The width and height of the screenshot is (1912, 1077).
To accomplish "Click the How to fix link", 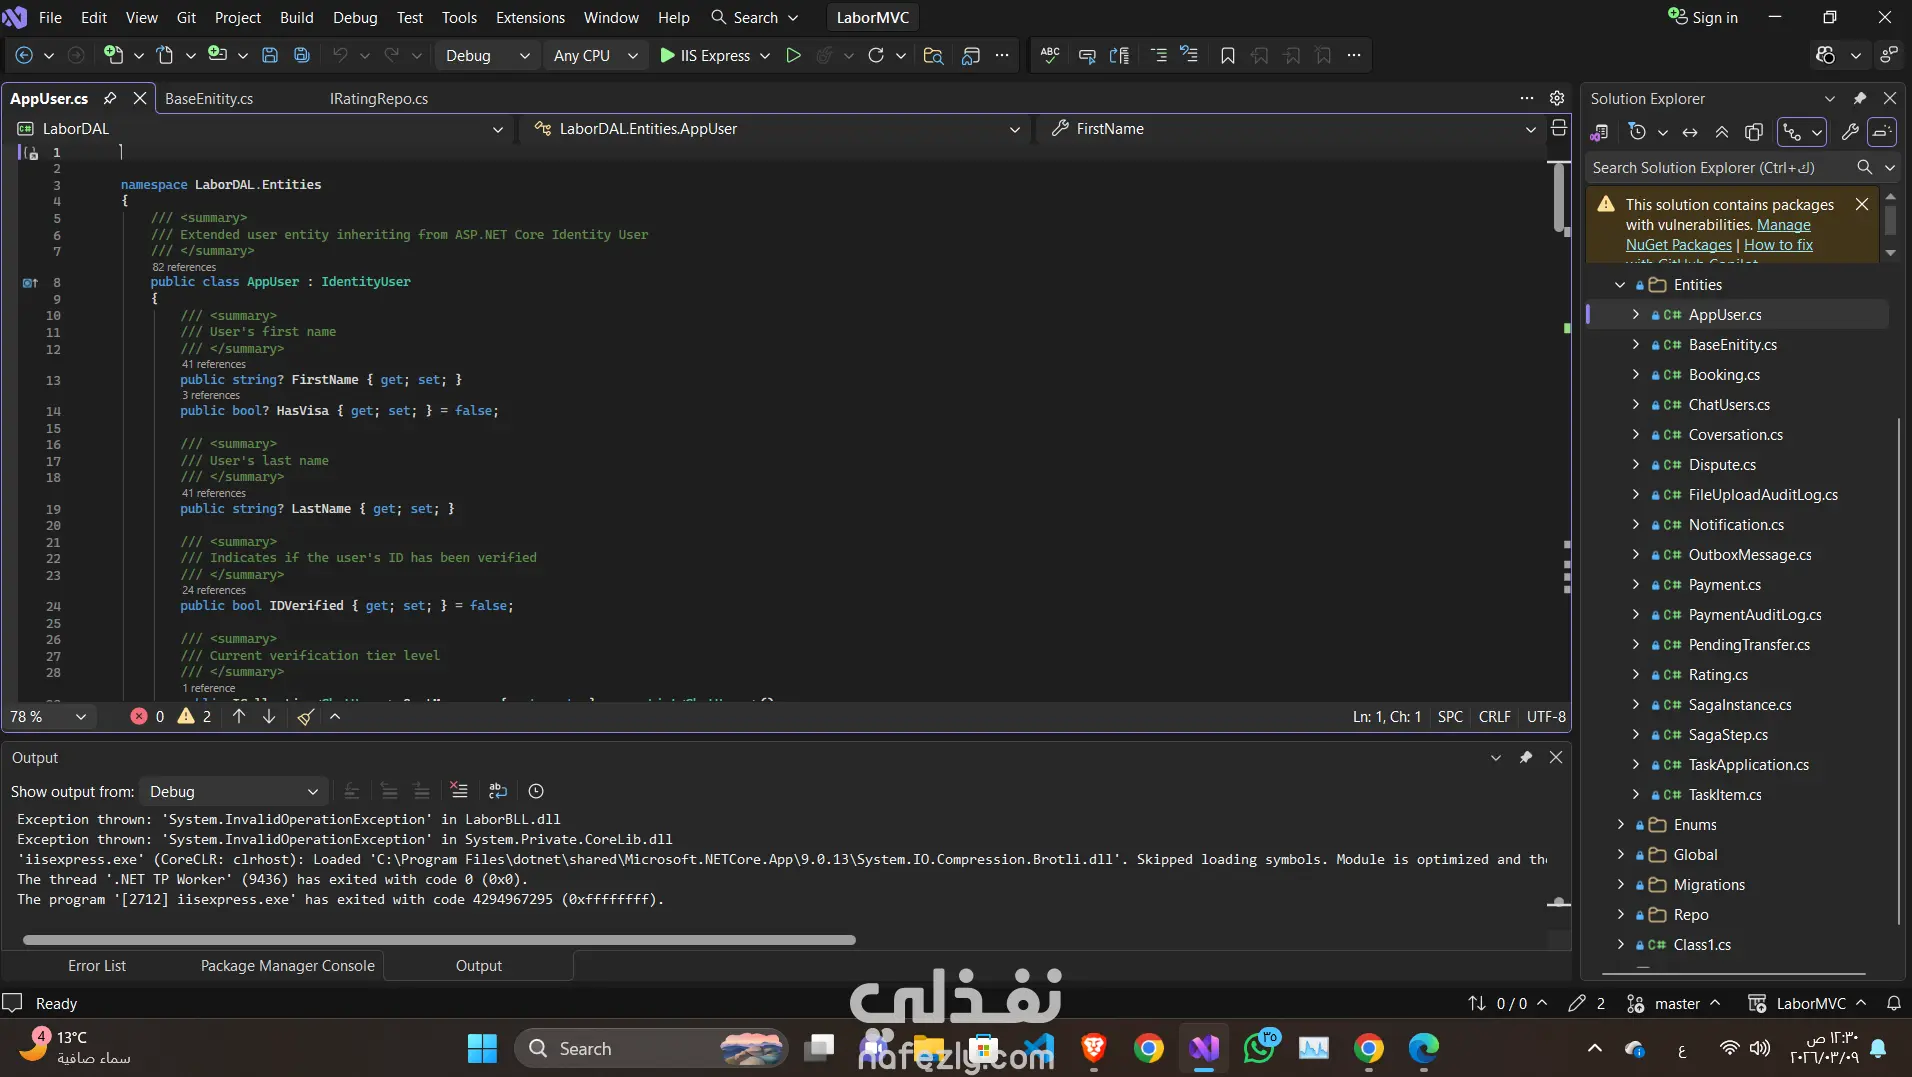I will [1778, 245].
